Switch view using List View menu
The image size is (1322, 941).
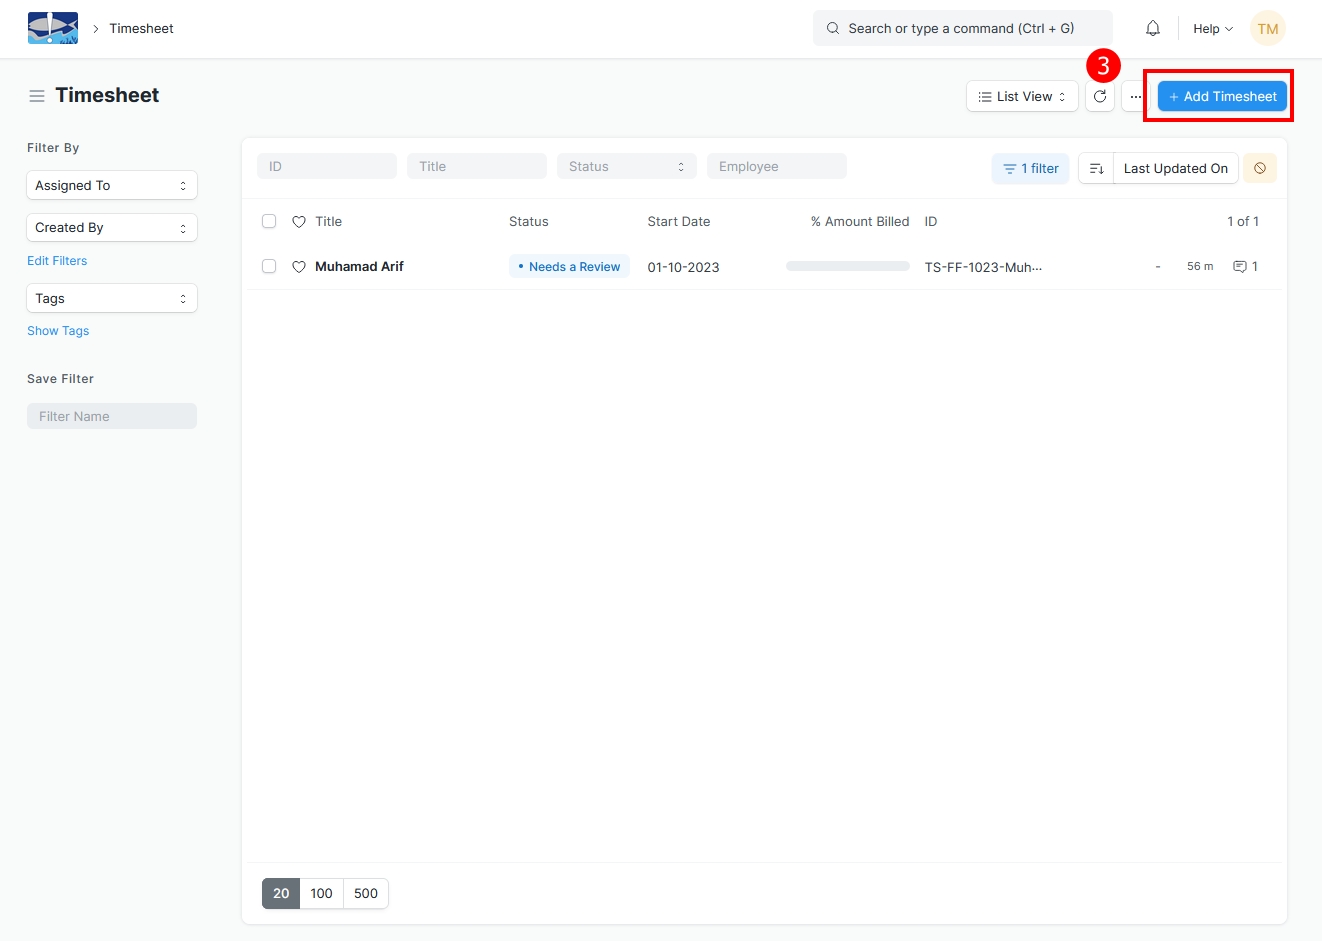coord(1021,97)
